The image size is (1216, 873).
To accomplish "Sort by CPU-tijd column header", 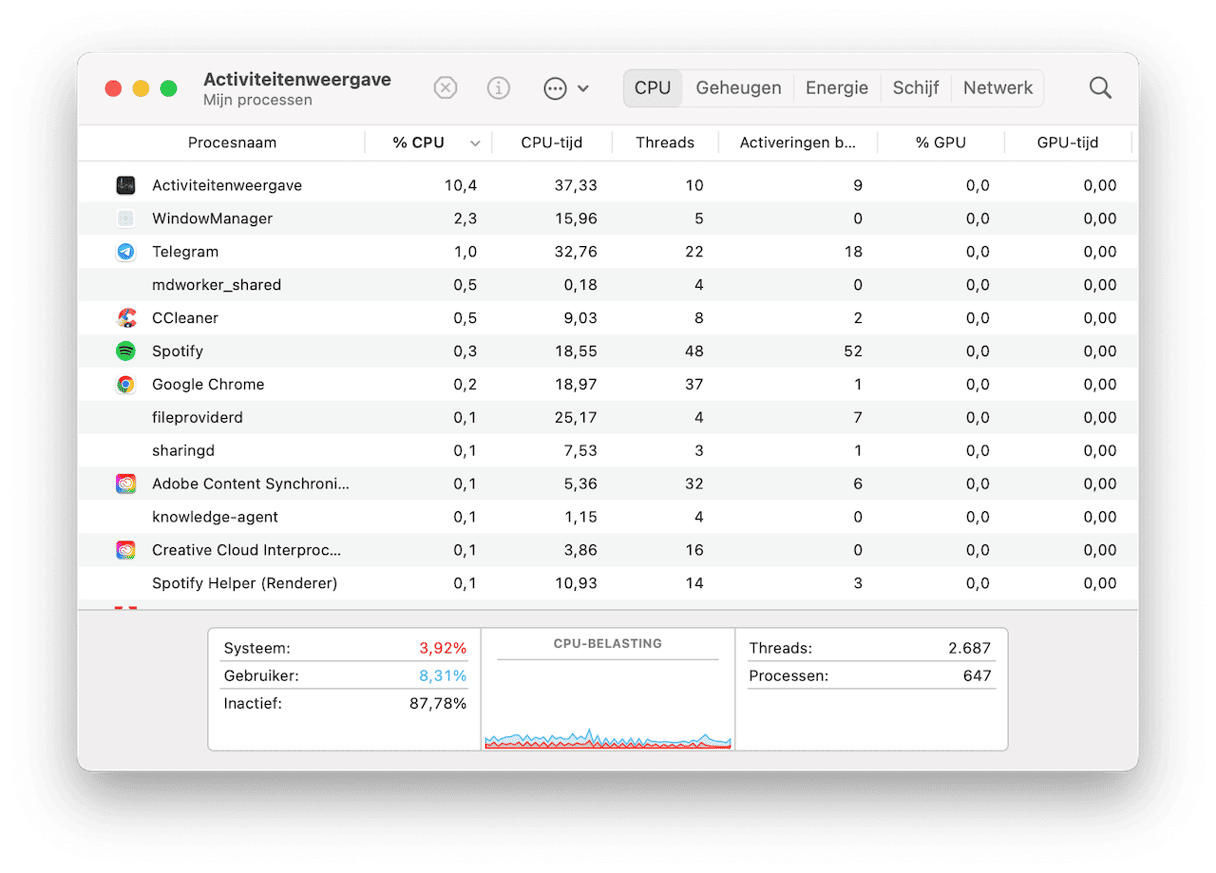I will 551,143.
